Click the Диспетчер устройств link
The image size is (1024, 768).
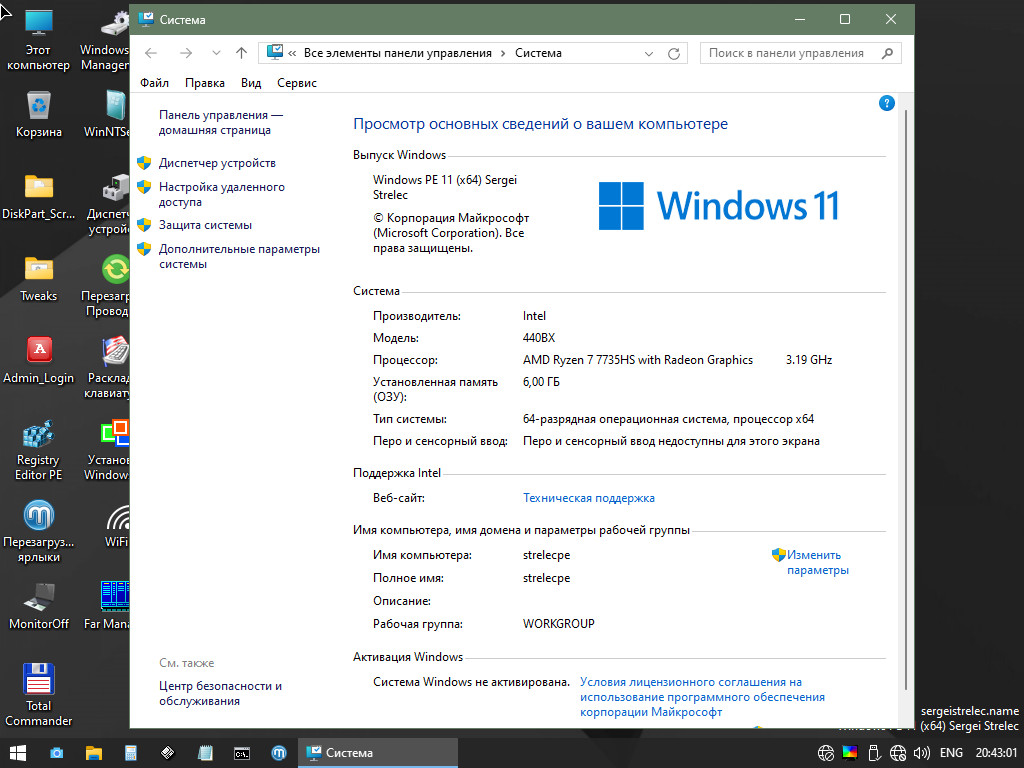point(217,163)
